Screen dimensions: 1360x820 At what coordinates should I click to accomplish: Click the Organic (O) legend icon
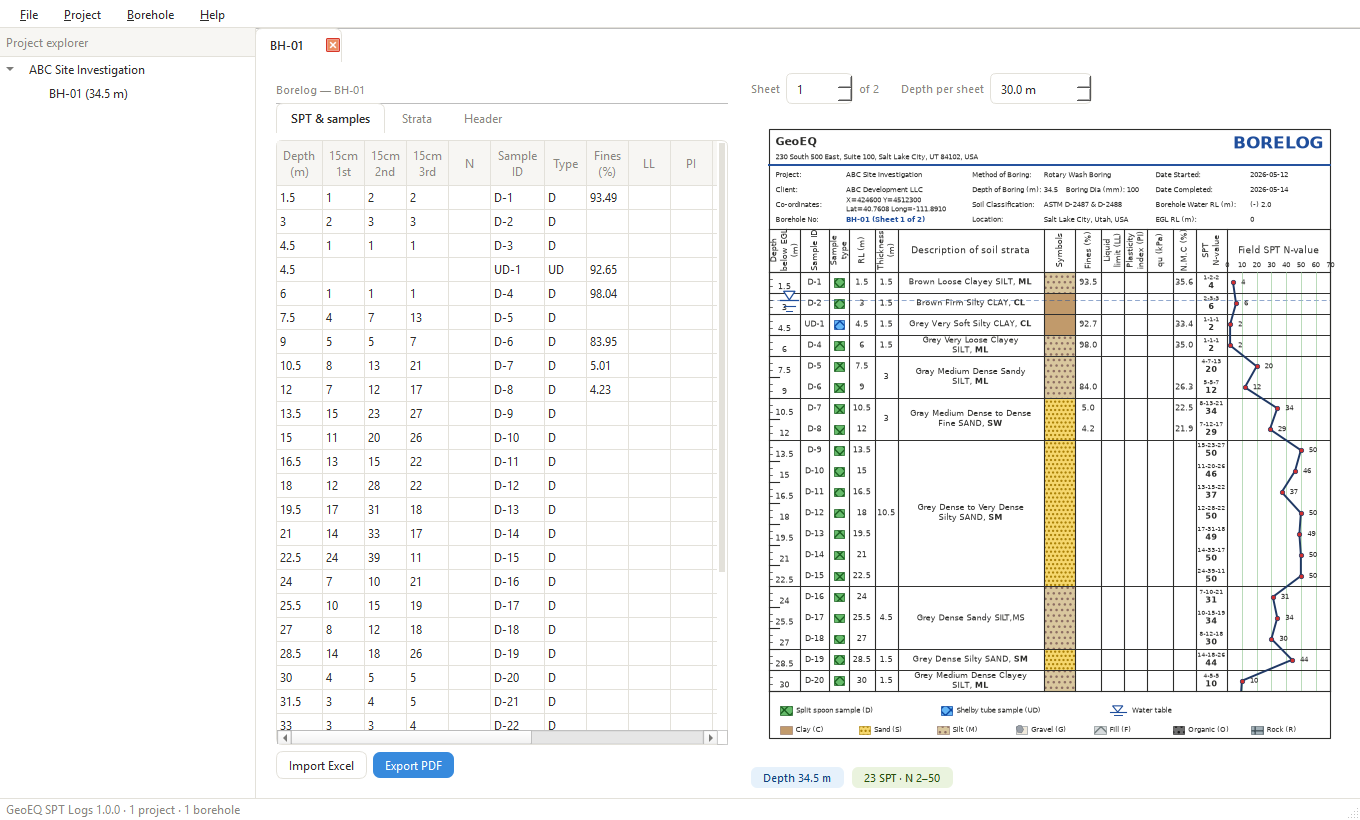coord(1179,730)
